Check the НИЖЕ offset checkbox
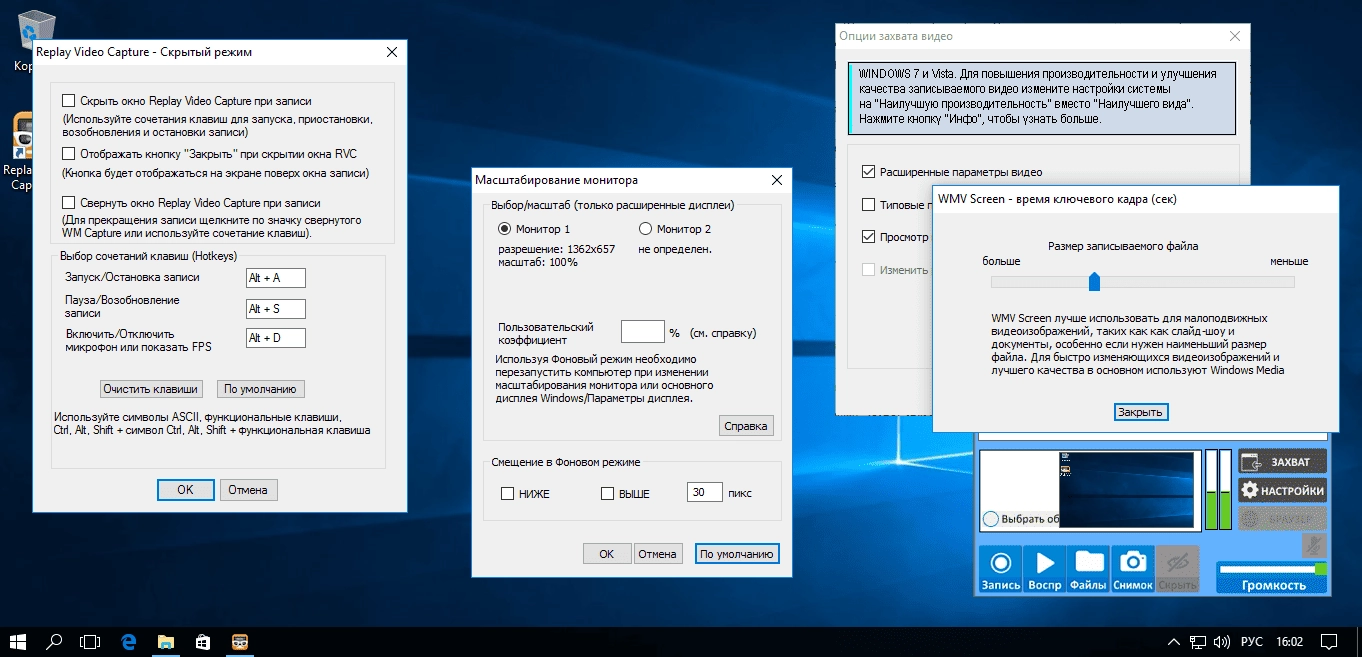 click(508, 493)
